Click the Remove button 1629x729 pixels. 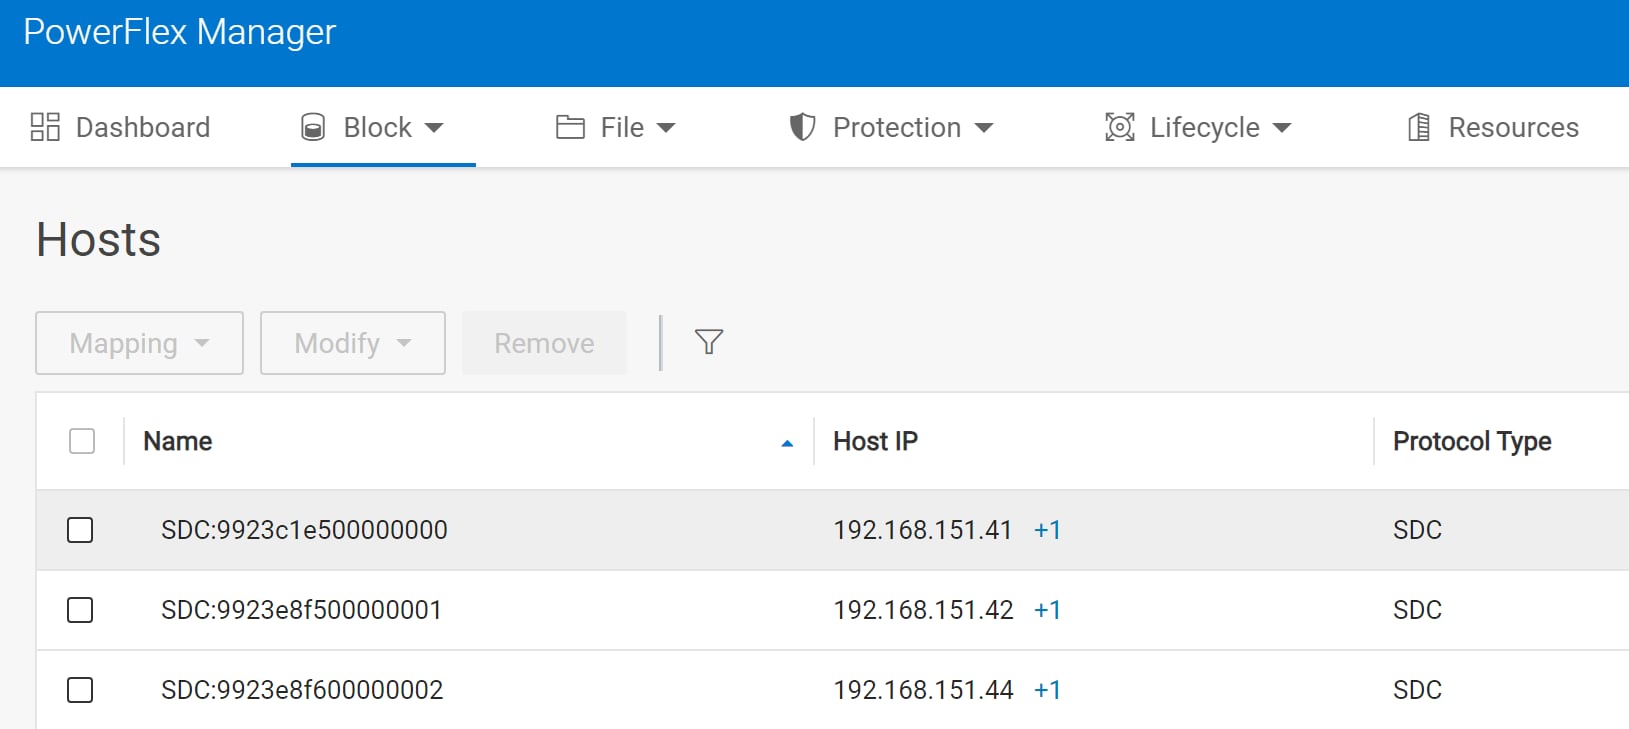(544, 343)
